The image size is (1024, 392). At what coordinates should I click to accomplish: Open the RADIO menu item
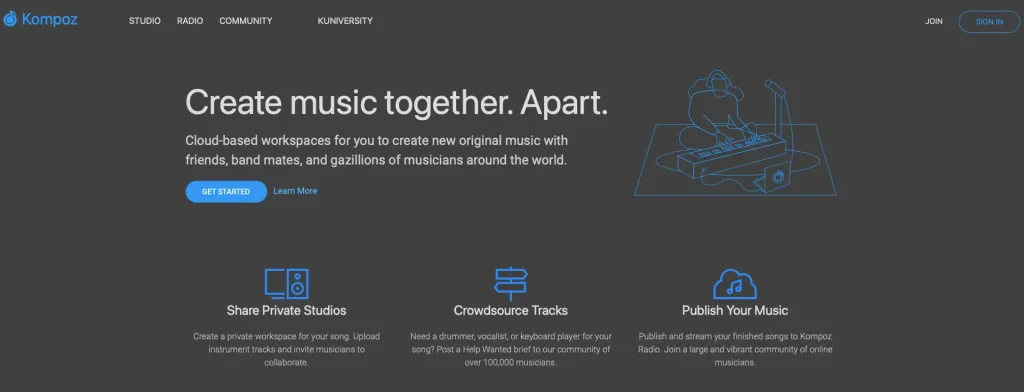click(x=190, y=21)
